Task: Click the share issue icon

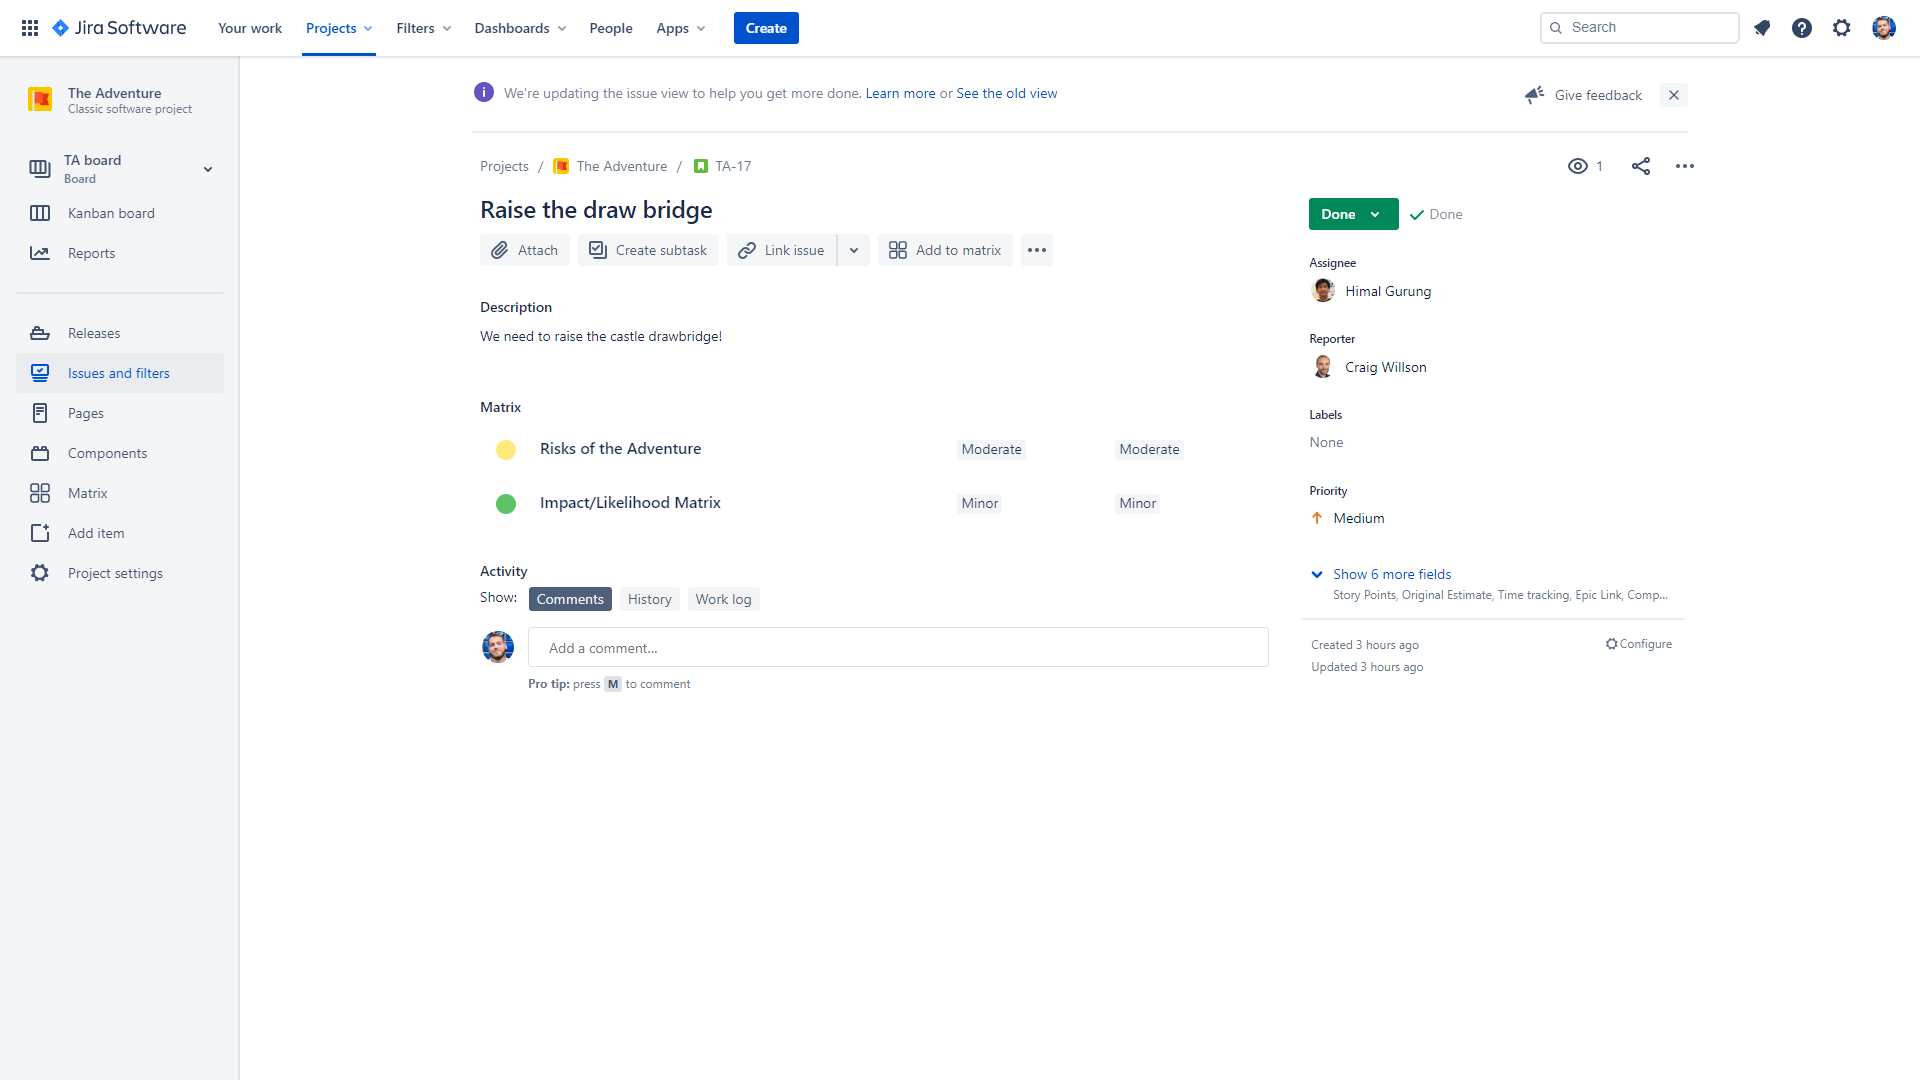Action: 1641,166
